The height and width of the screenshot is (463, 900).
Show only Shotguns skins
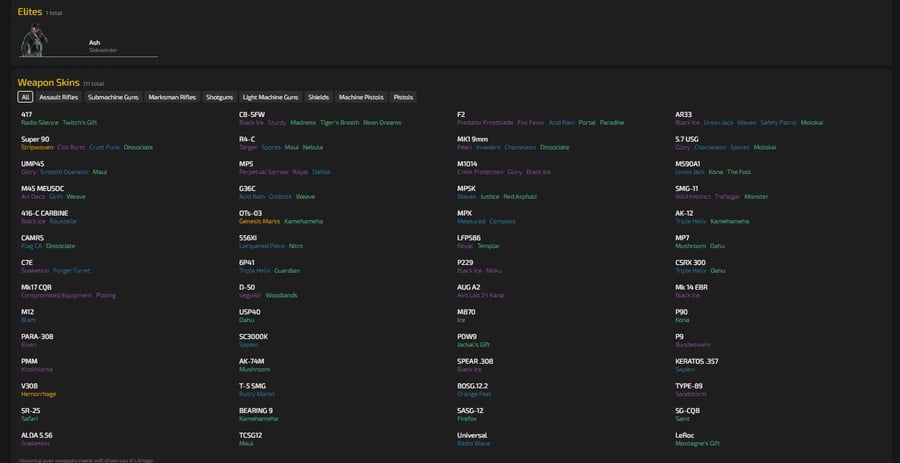pyautogui.click(x=219, y=97)
